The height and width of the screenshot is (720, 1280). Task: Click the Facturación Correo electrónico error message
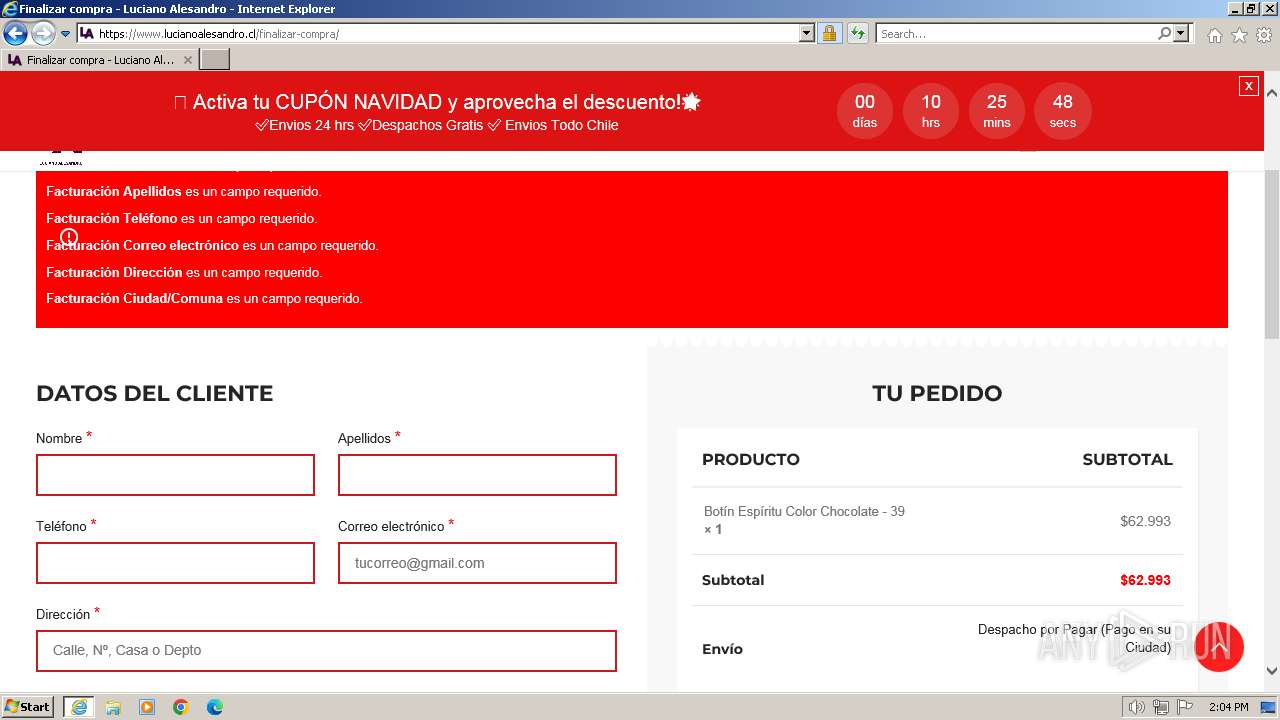212,245
